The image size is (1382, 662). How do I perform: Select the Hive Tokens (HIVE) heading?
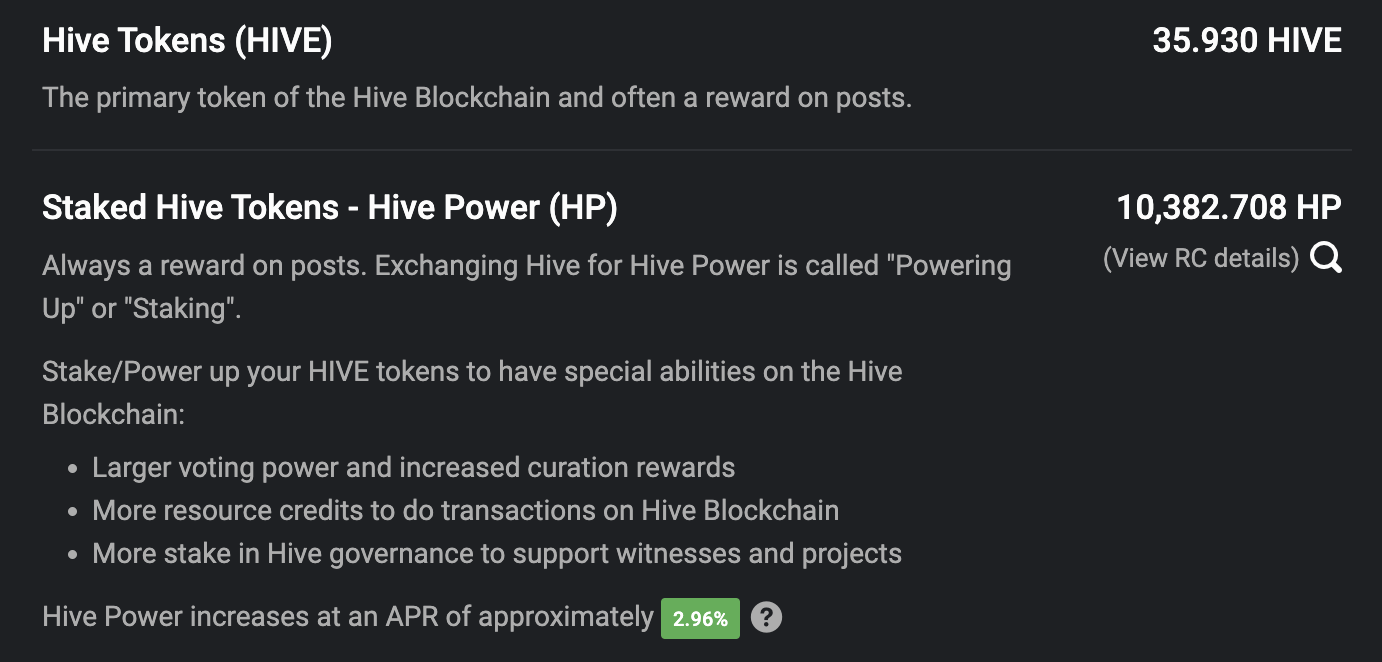(187, 41)
